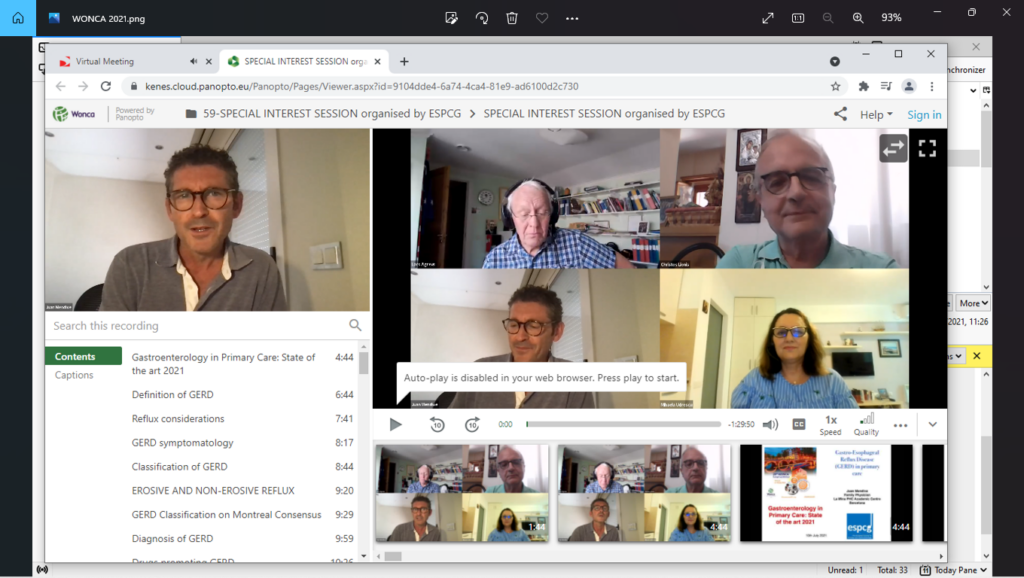Open the More dropdown in background window

point(974,303)
